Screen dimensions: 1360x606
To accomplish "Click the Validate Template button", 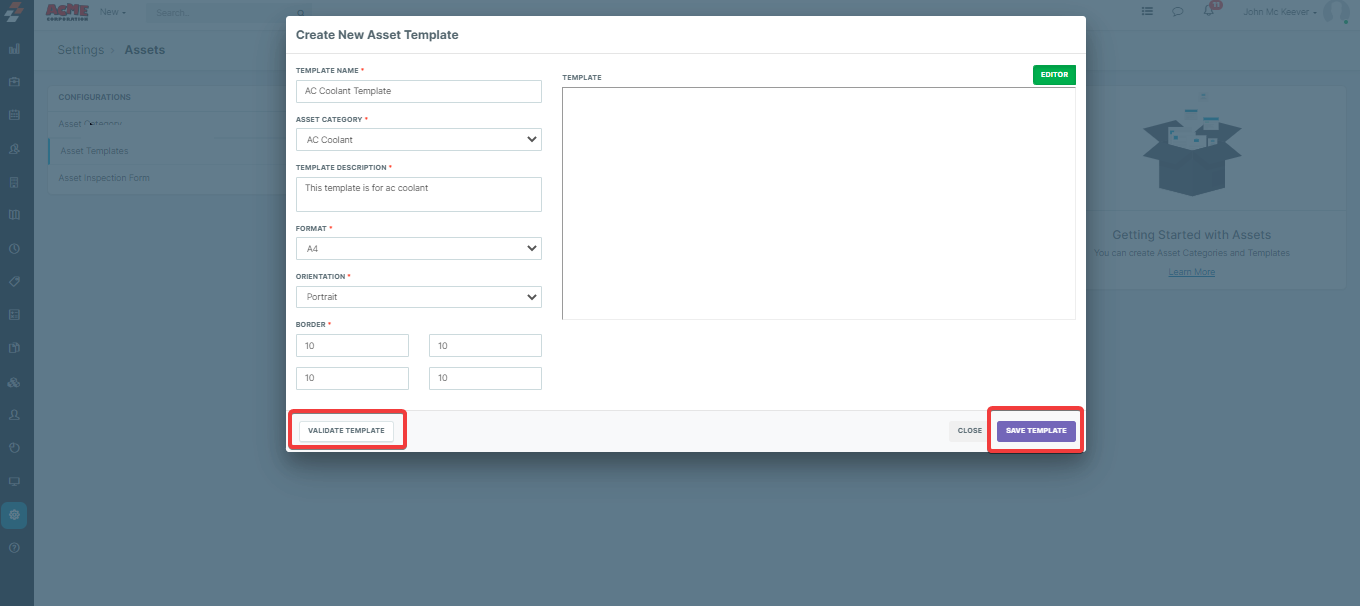I will [x=346, y=431].
